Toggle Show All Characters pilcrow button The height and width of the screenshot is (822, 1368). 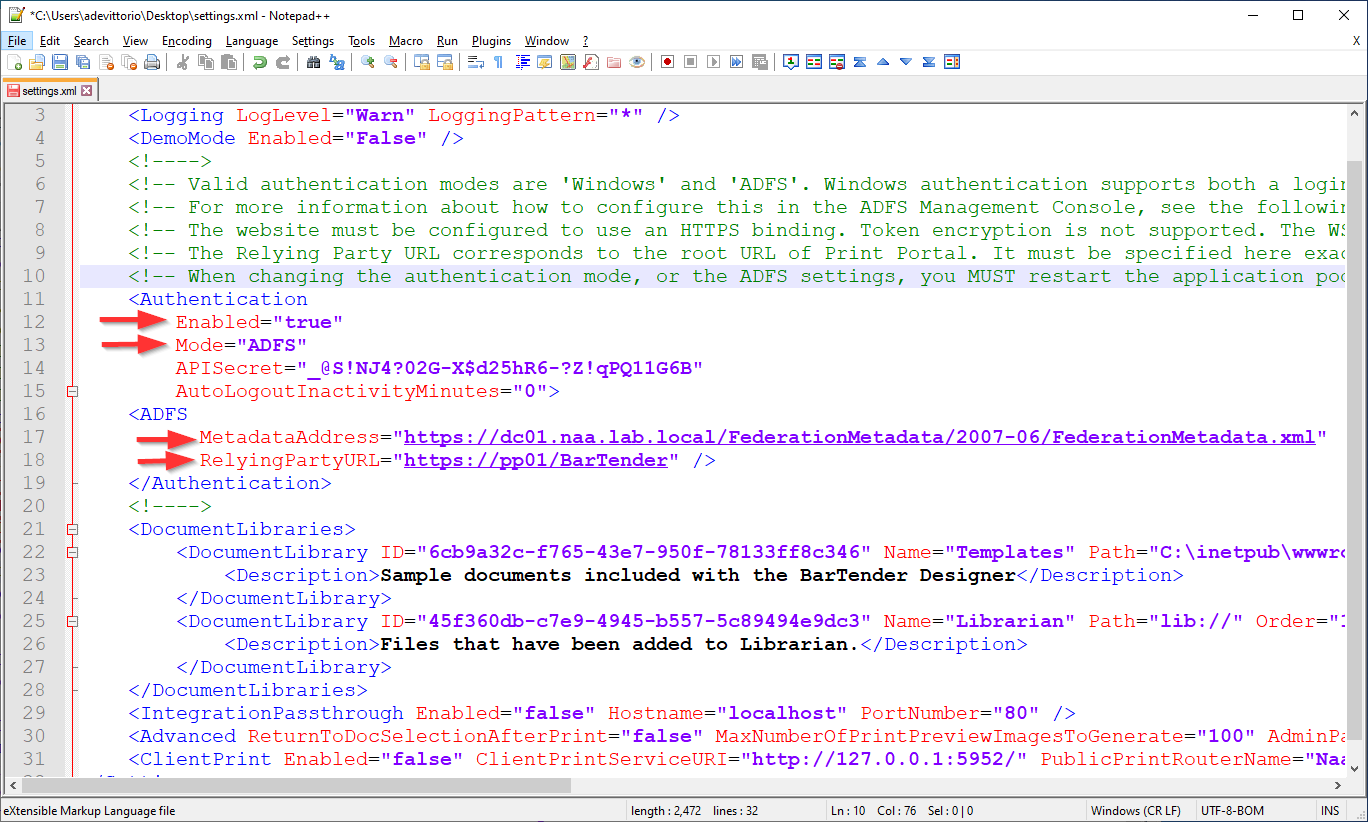click(498, 62)
